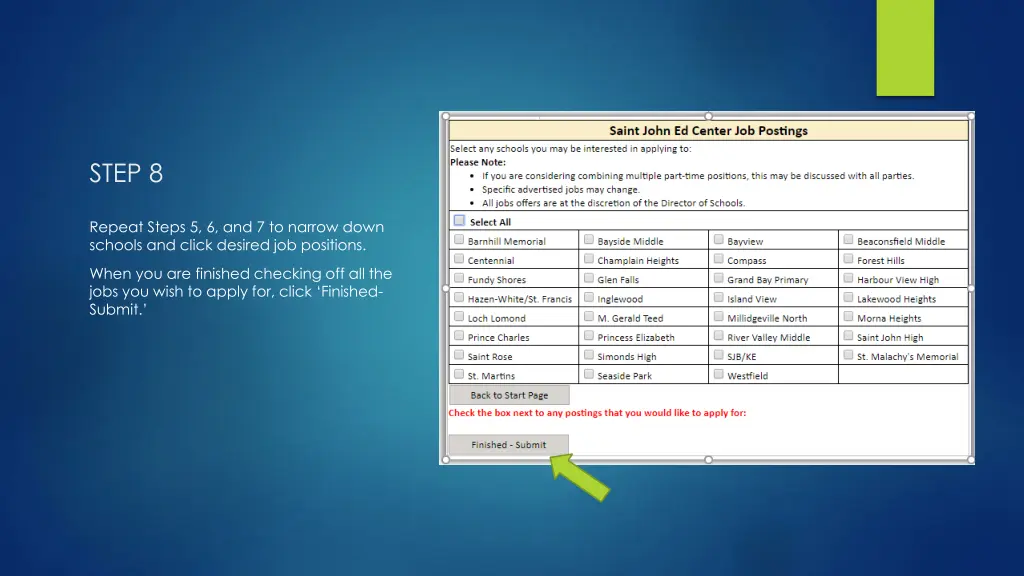This screenshot has height=576, width=1024.
Task: Select the Bayview school checkbox
Action: pos(719,240)
